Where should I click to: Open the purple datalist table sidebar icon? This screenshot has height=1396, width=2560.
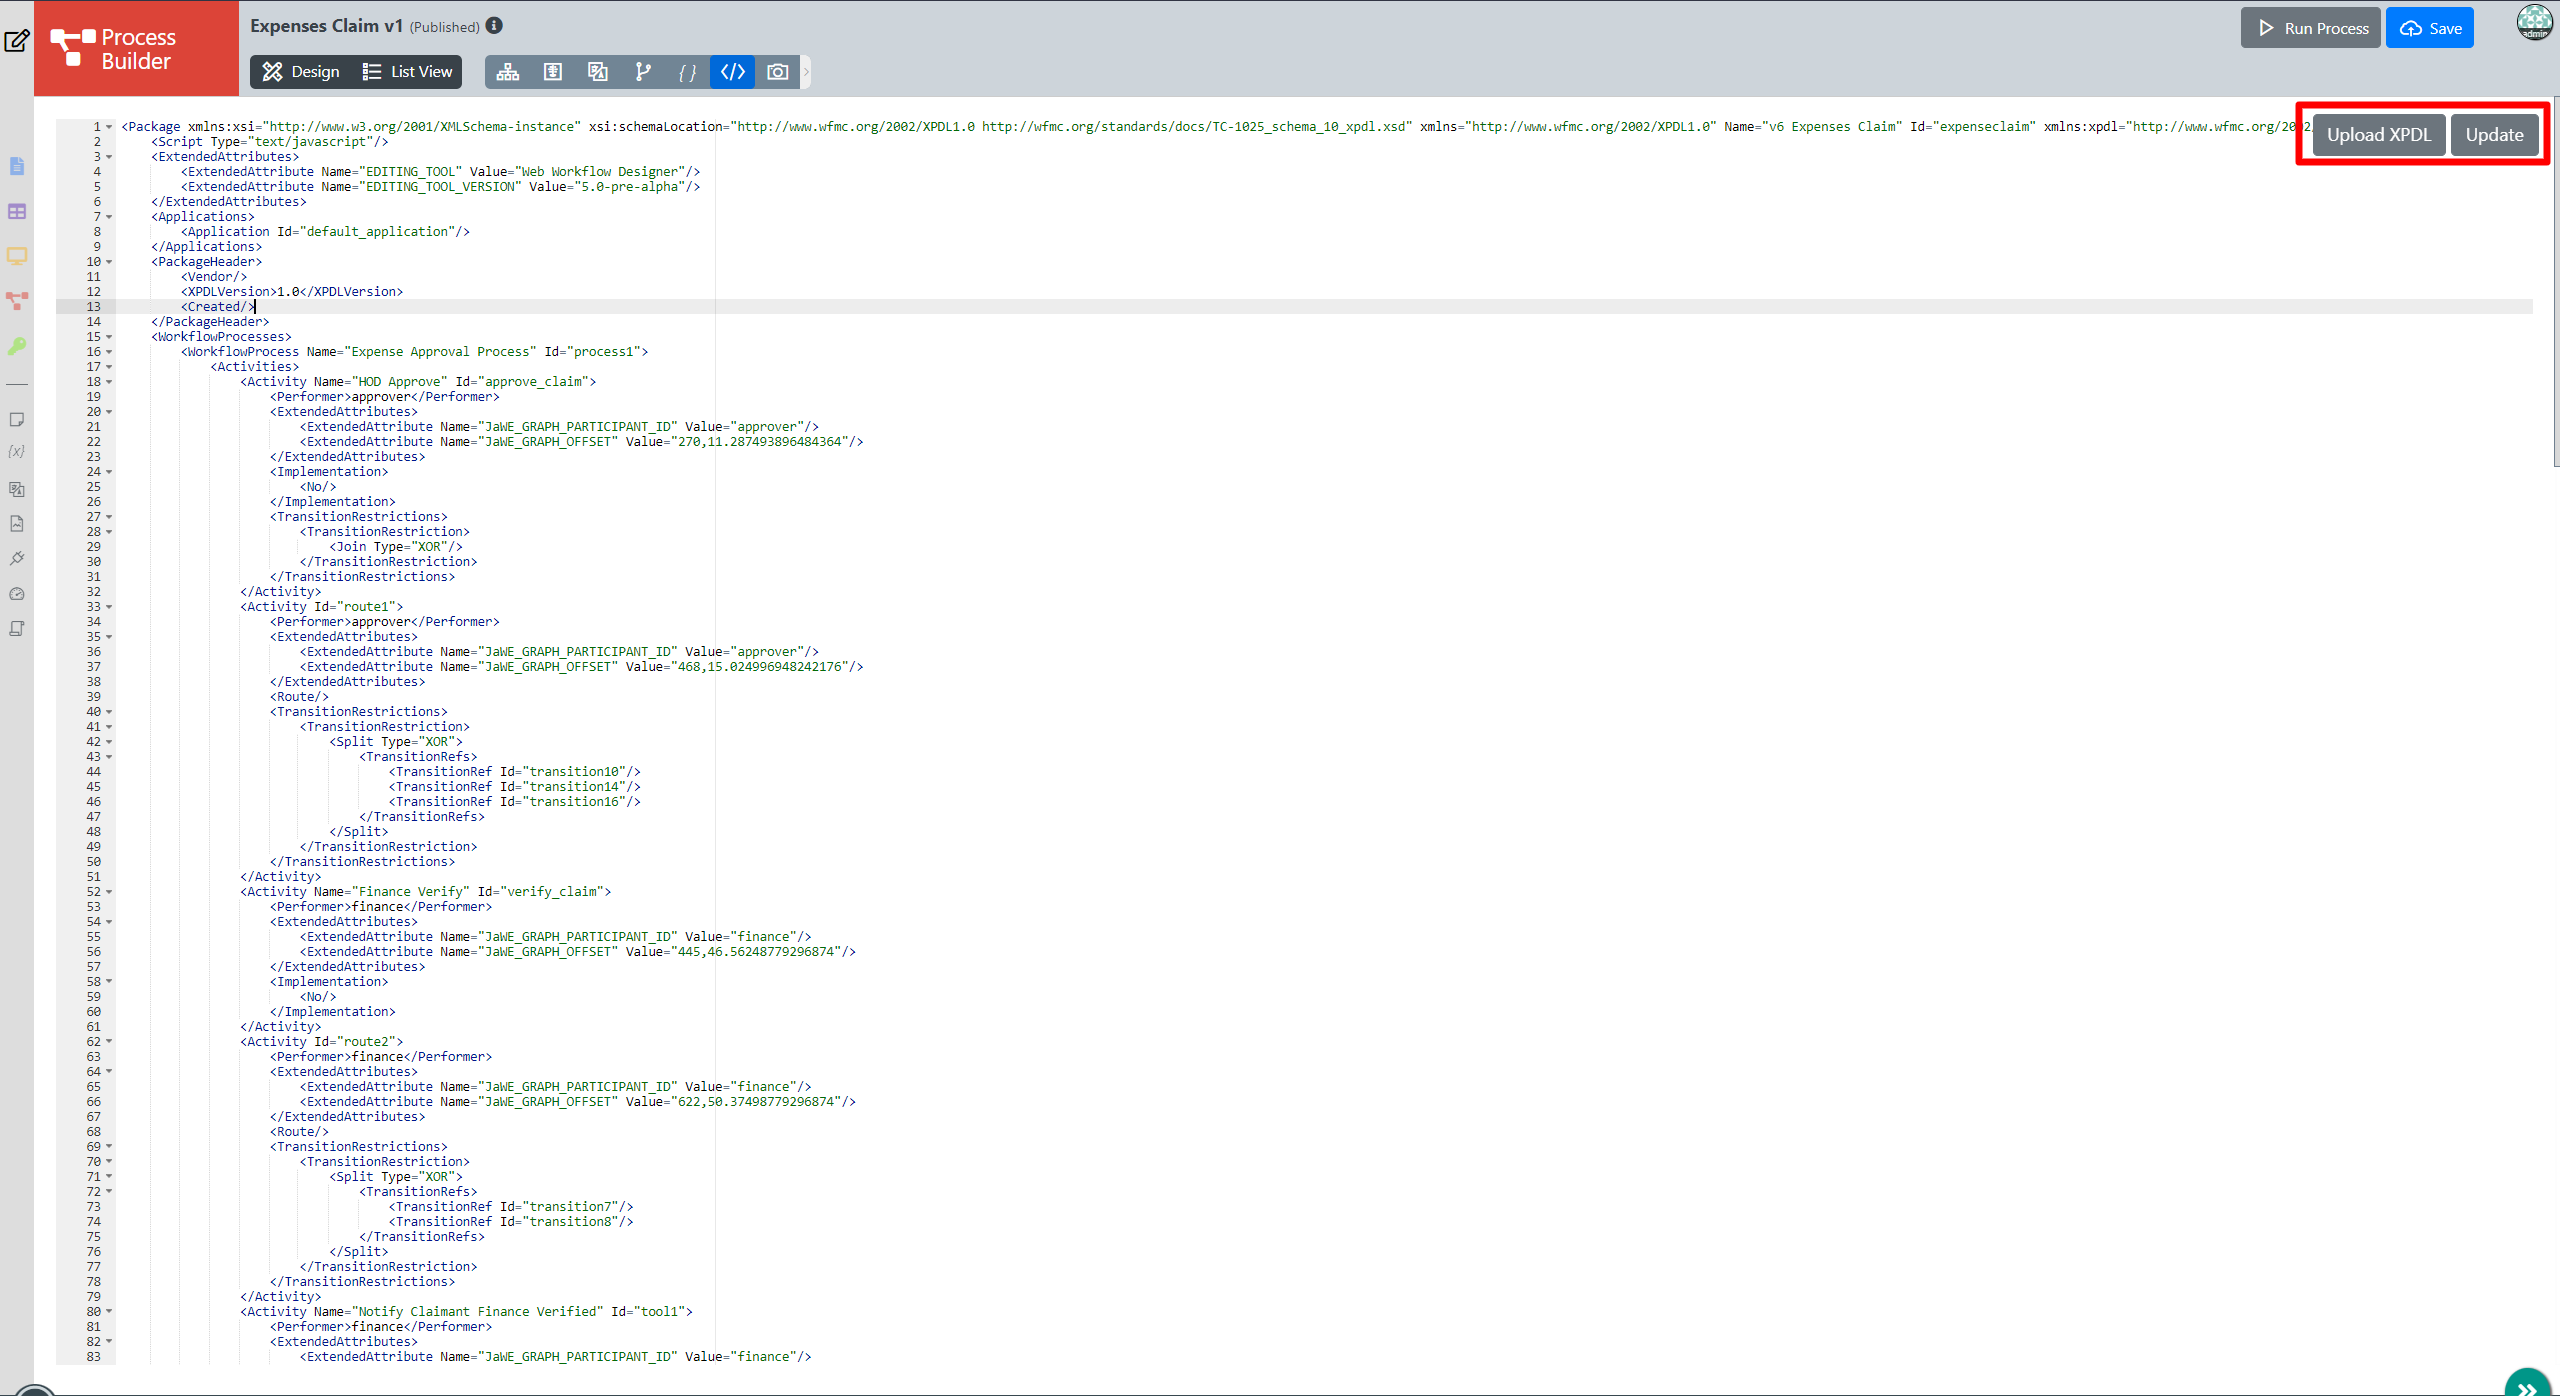click(x=17, y=212)
